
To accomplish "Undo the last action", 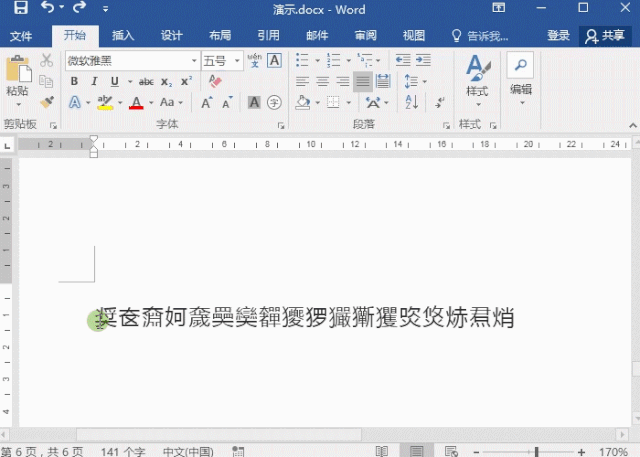I will (47, 8).
